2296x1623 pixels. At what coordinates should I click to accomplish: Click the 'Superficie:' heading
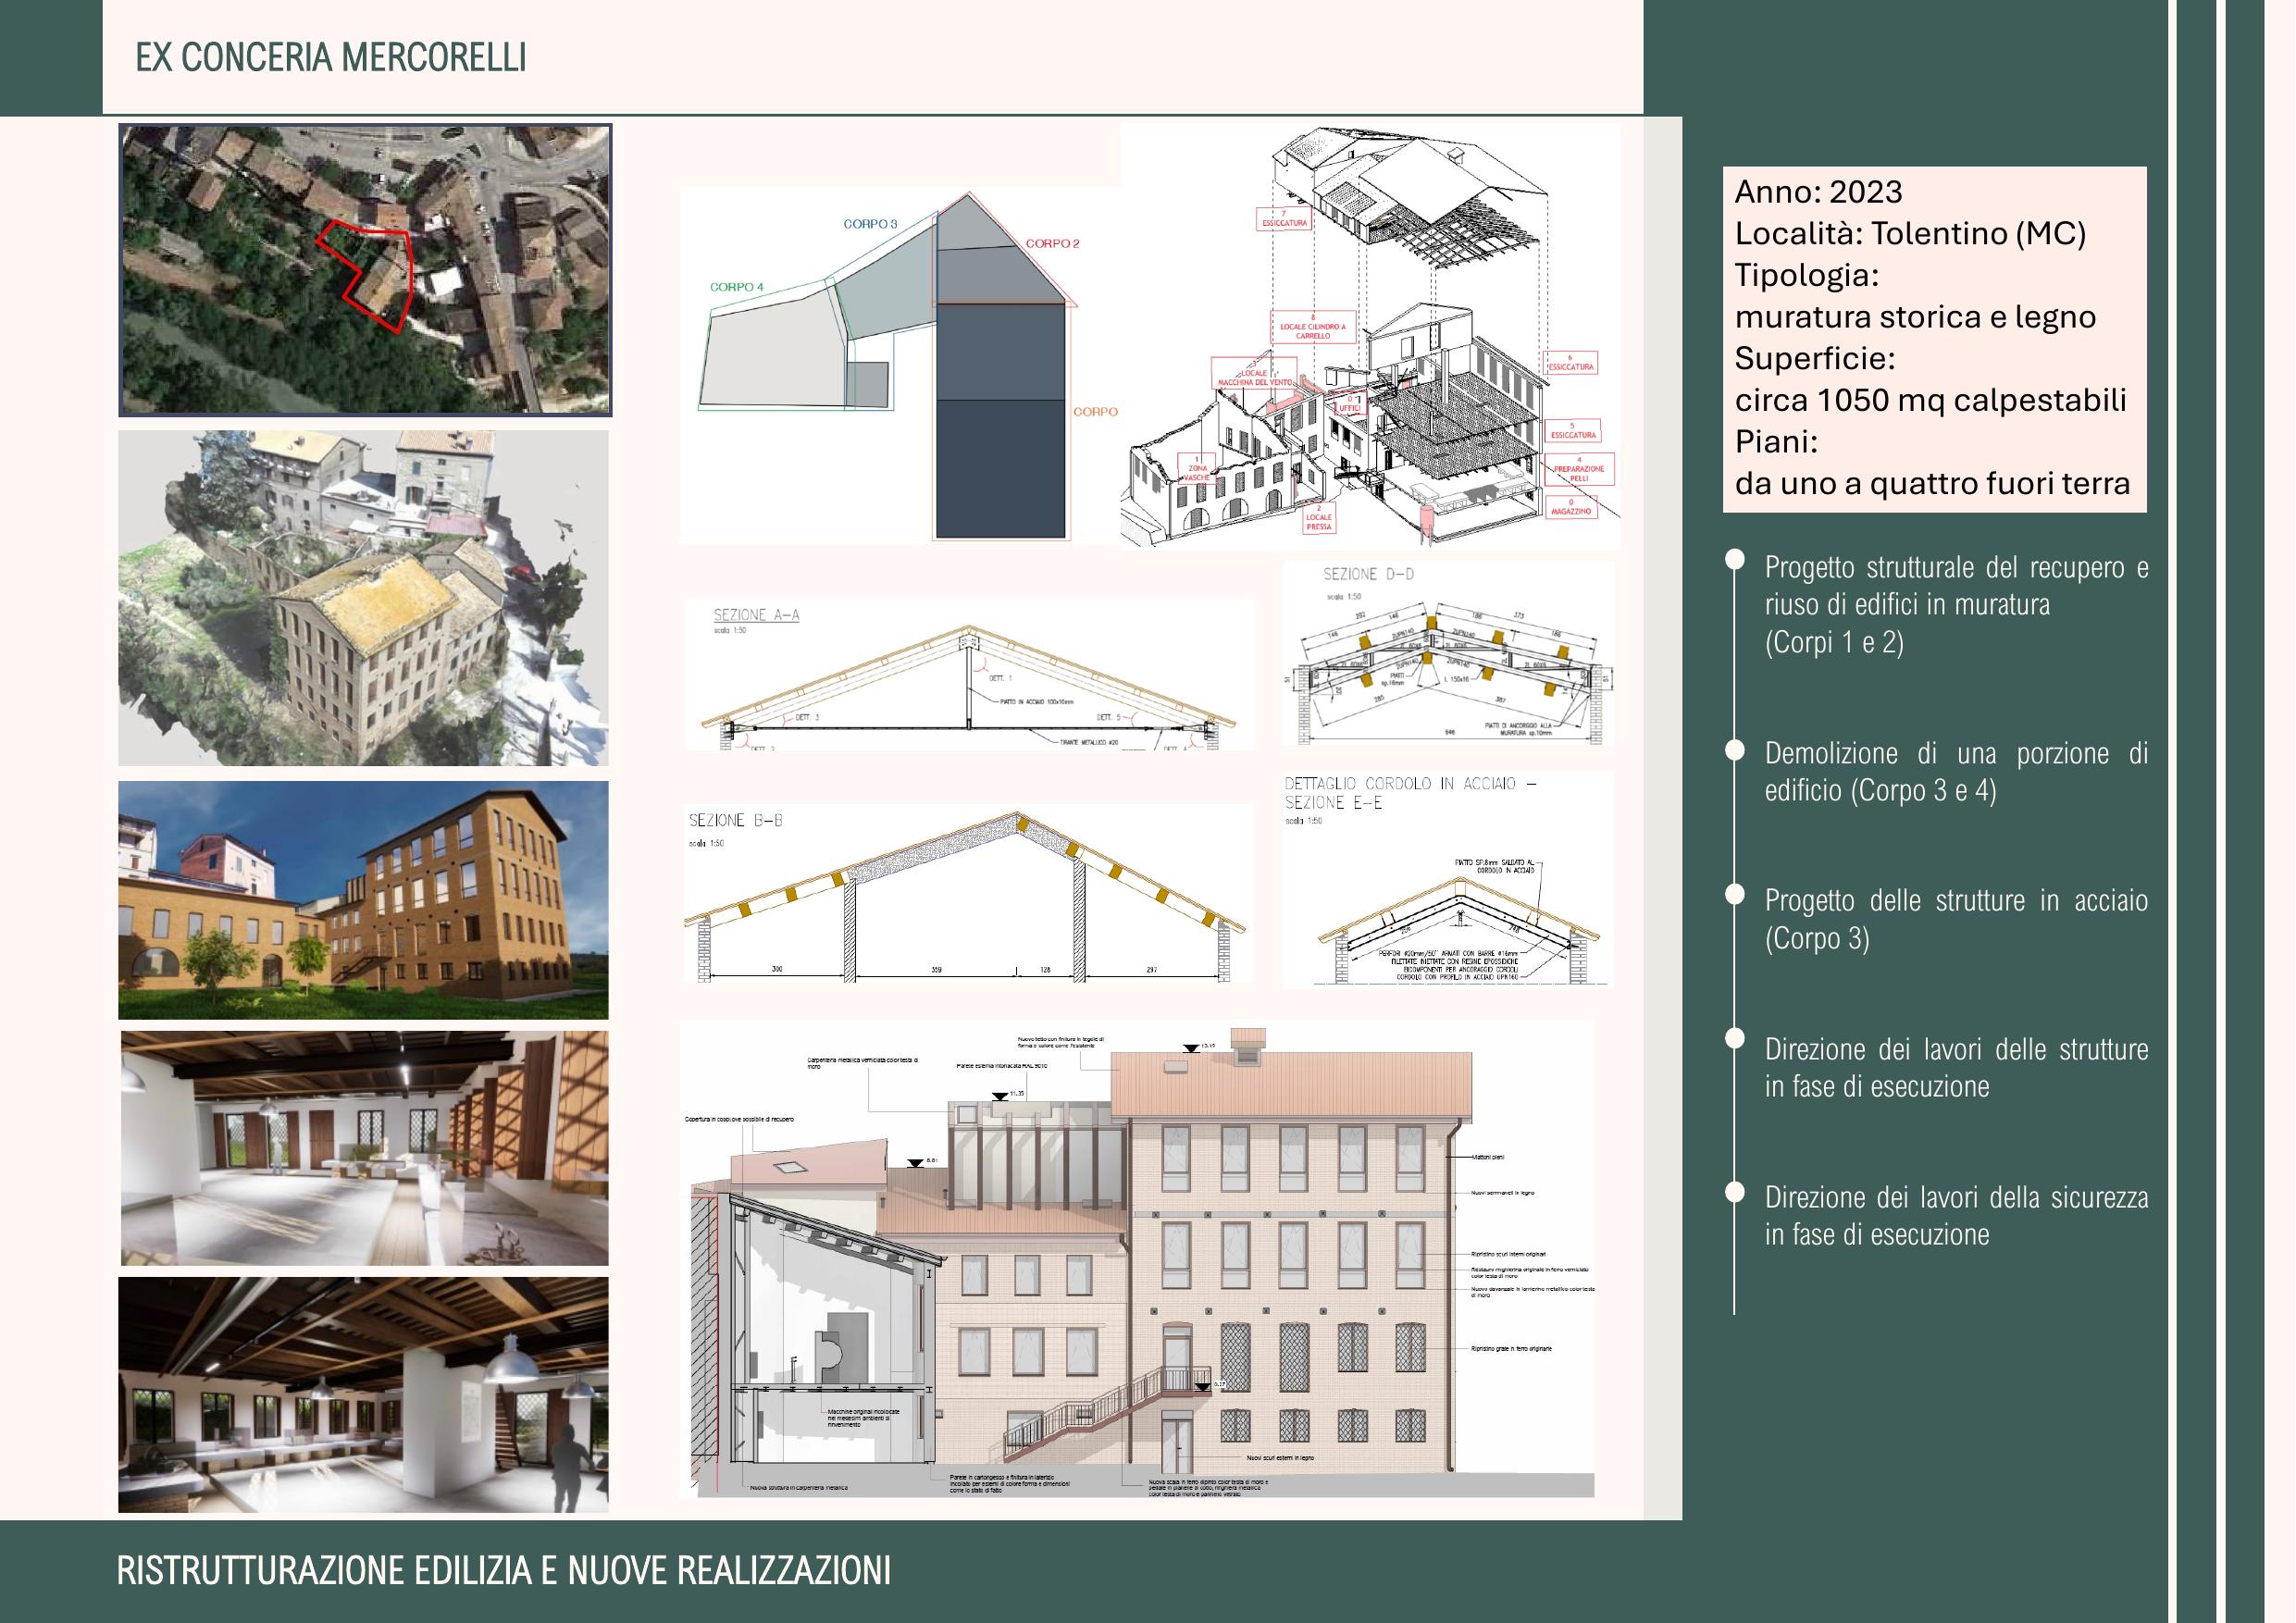point(1814,358)
